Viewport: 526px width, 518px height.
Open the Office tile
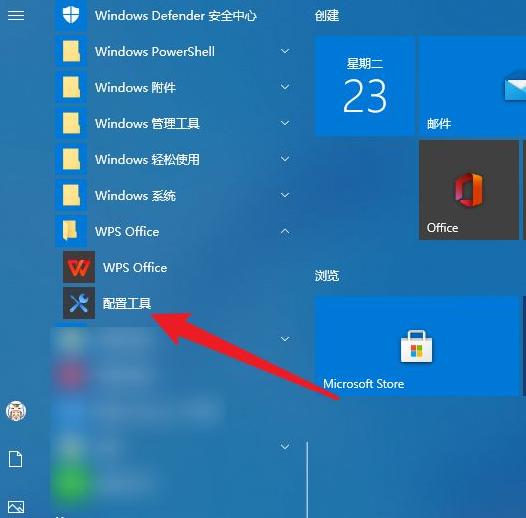469,190
